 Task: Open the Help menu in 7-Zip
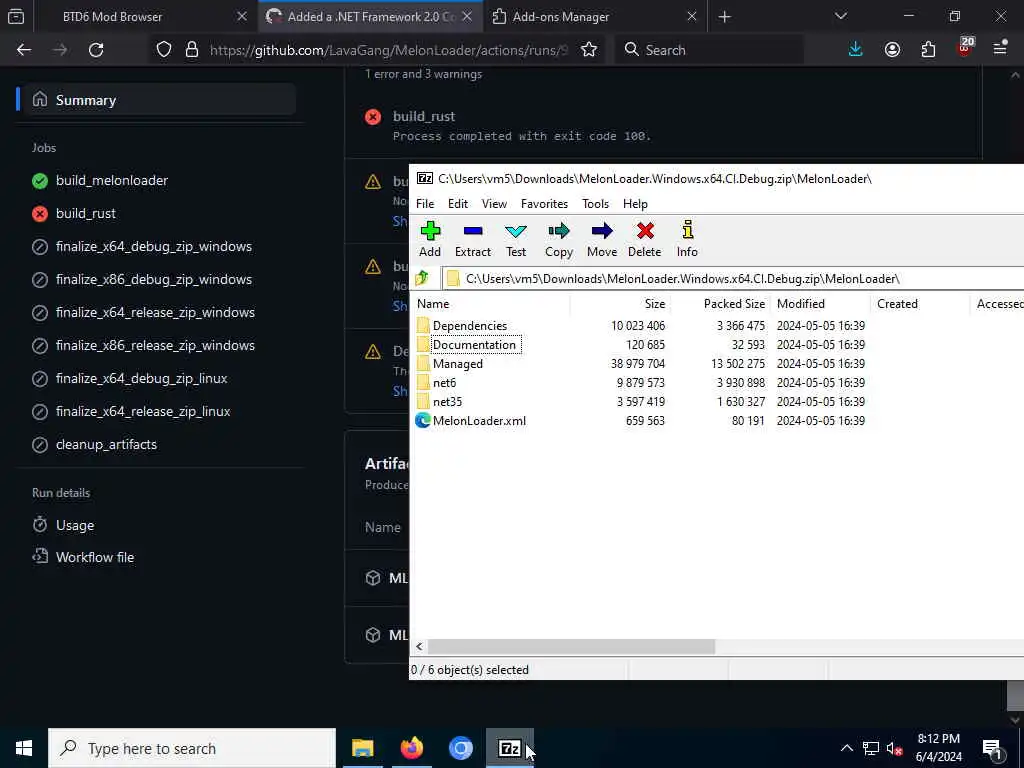[x=635, y=204]
